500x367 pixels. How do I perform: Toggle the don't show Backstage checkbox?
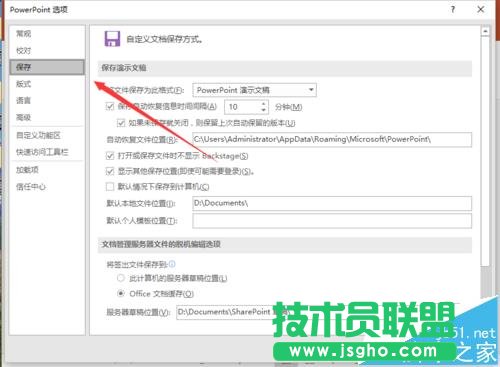point(110,156)
